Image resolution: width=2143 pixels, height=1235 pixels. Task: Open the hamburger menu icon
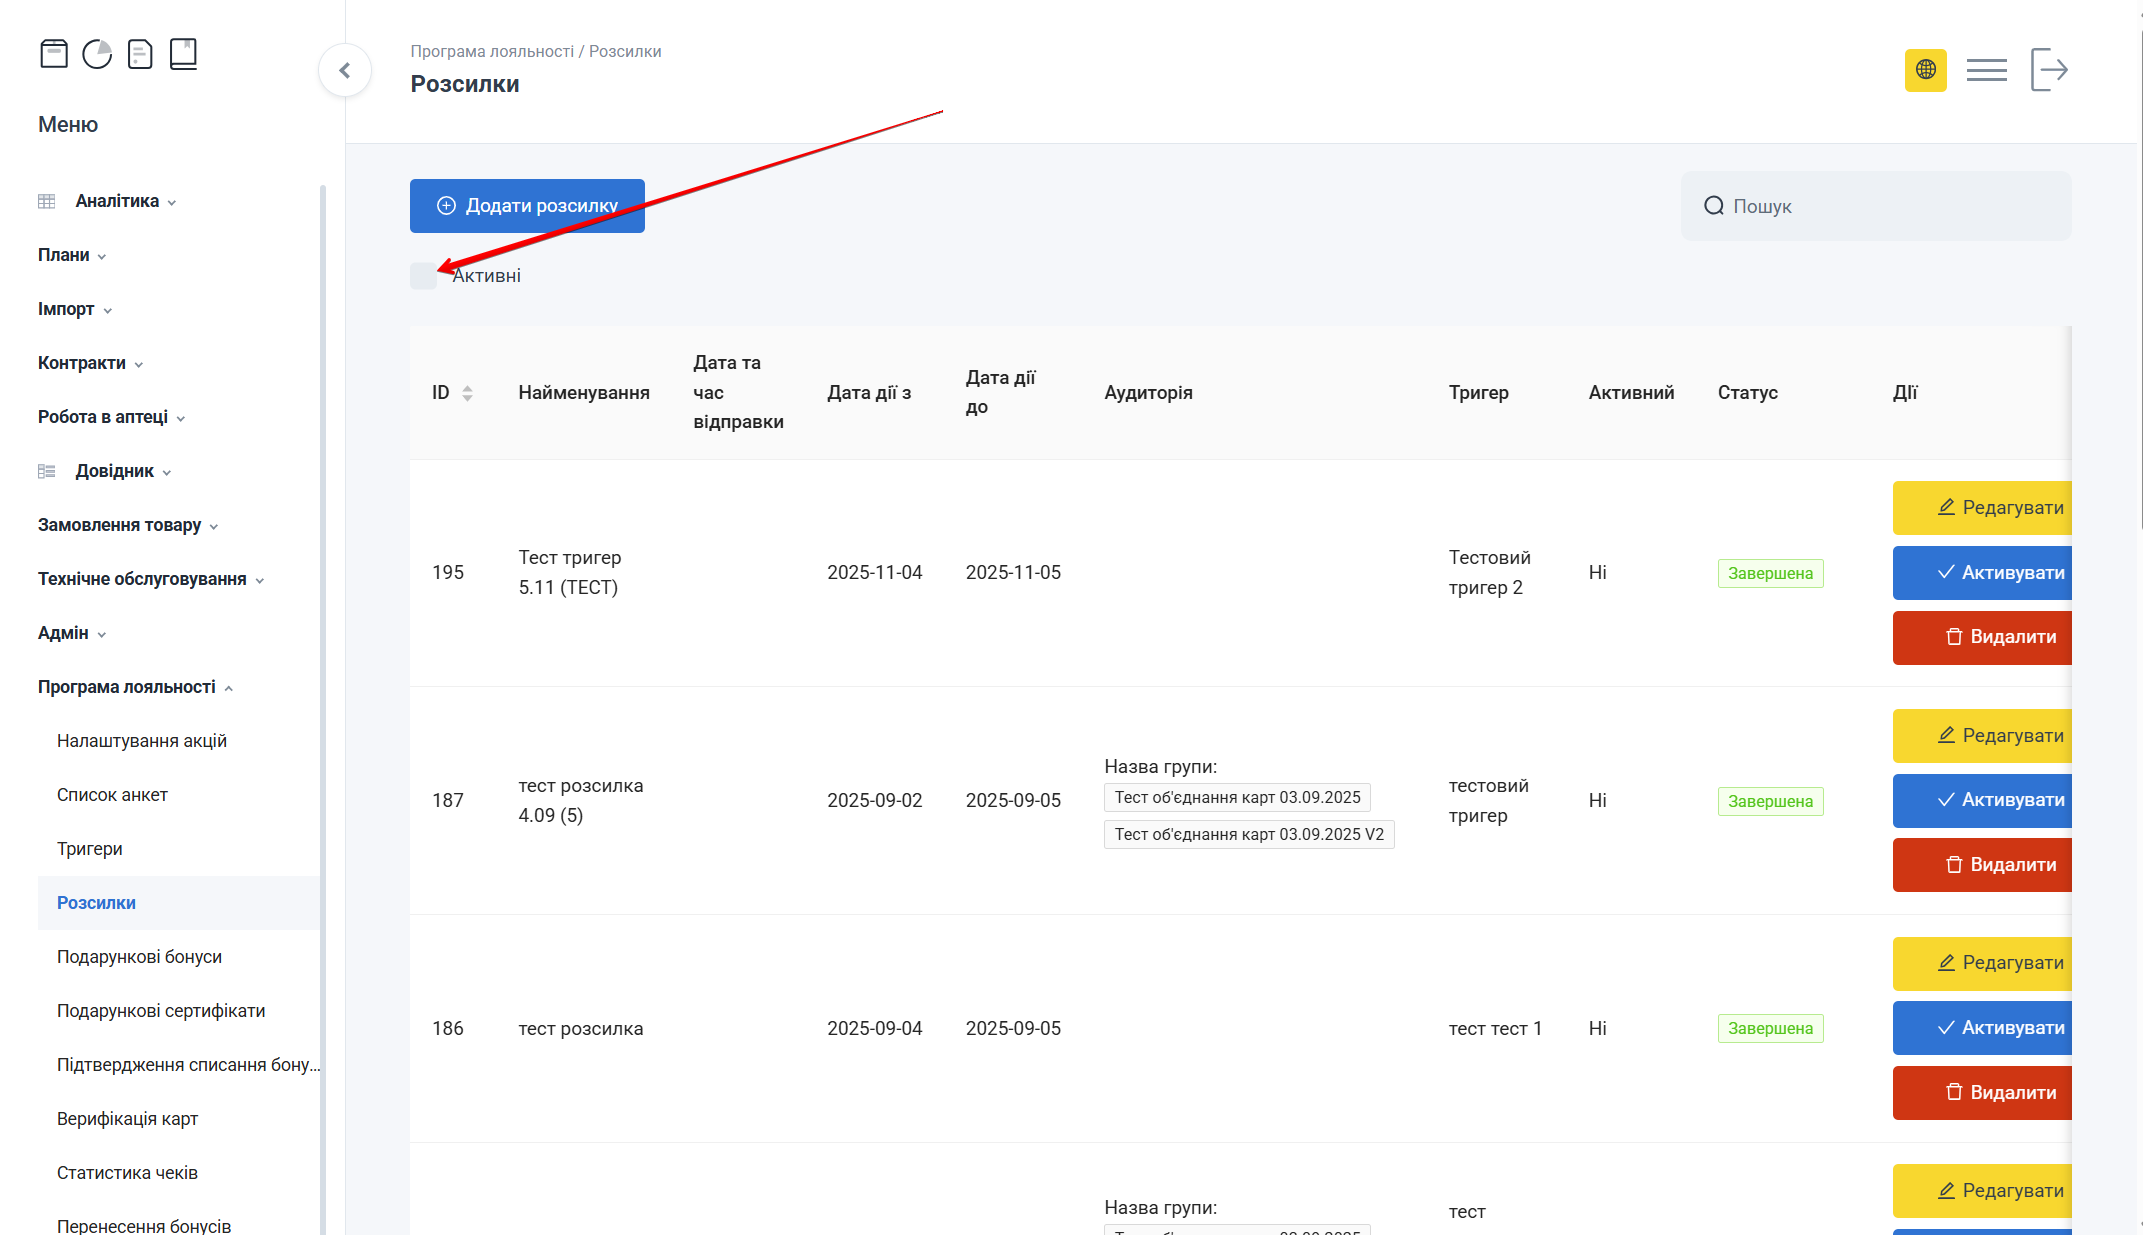[1986, 70]
